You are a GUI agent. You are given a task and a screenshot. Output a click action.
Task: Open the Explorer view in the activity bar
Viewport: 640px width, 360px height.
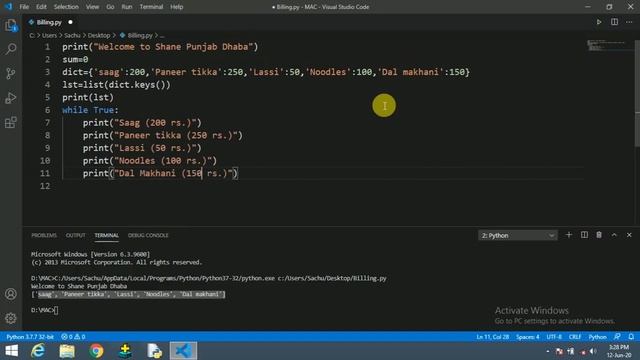click(x=11, y=25)
